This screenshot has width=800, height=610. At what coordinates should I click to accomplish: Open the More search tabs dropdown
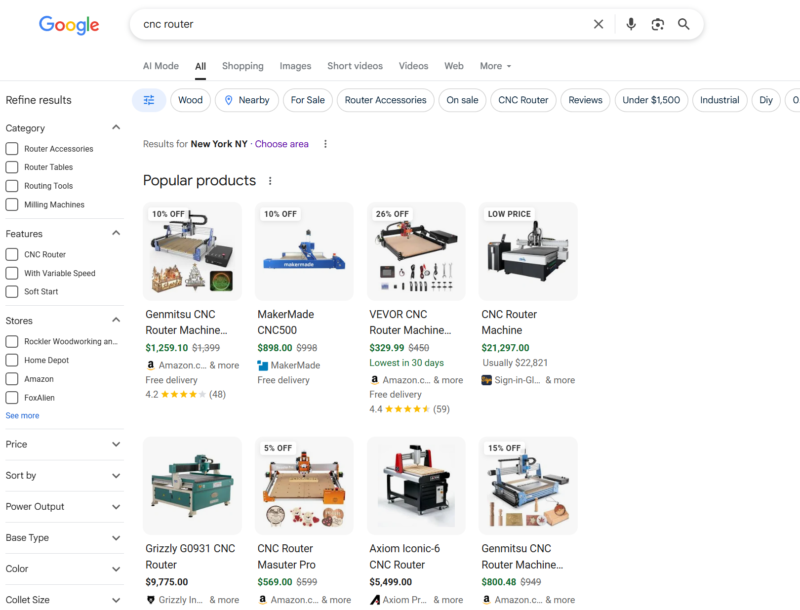coord(495,66)
